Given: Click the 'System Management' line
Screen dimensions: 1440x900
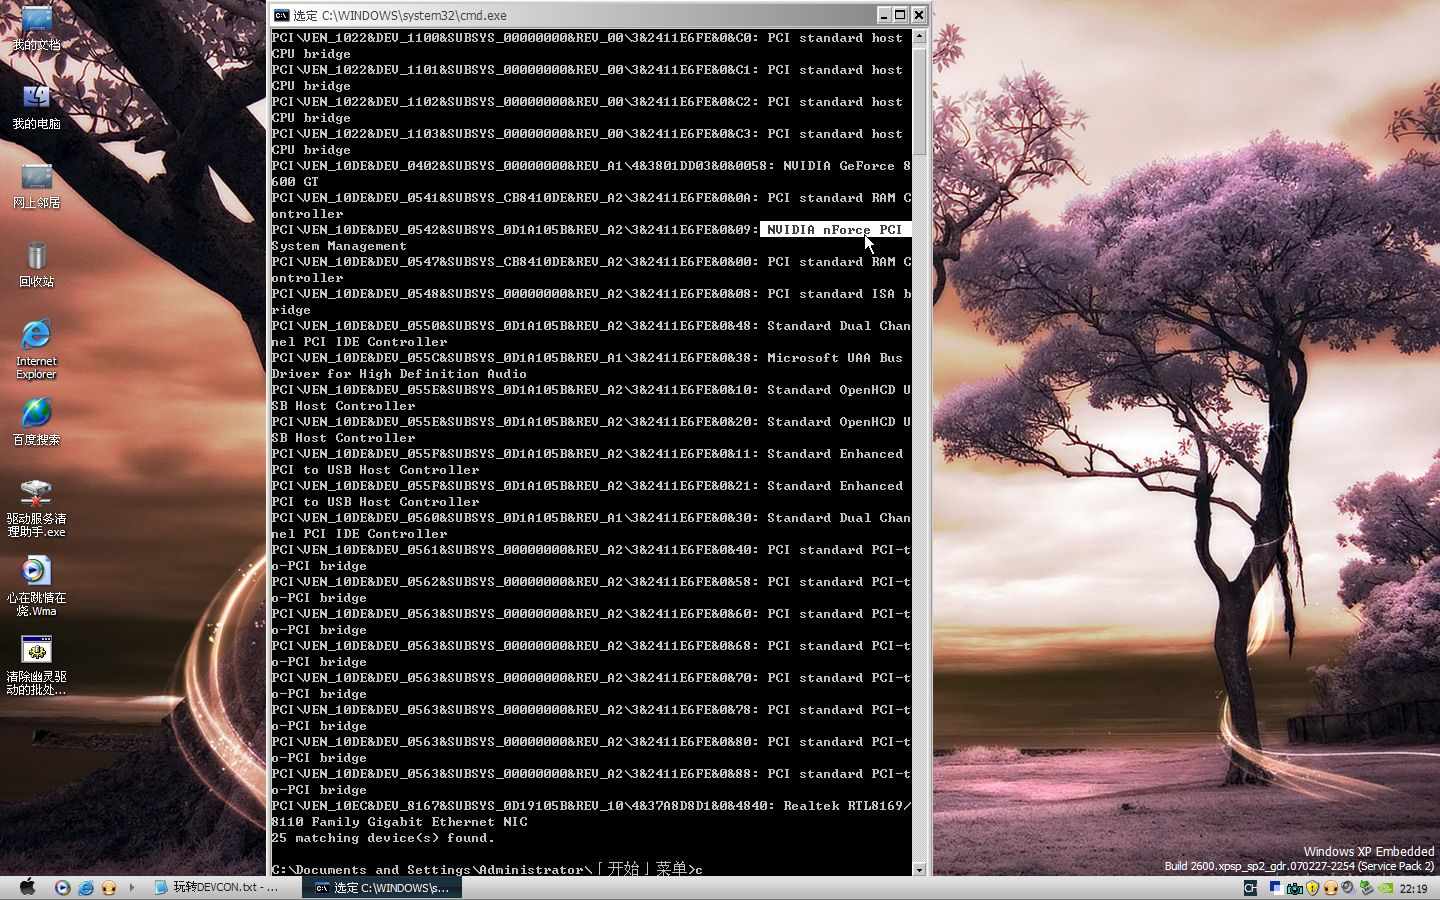Looking at the screenshot, I should point(339,246).
